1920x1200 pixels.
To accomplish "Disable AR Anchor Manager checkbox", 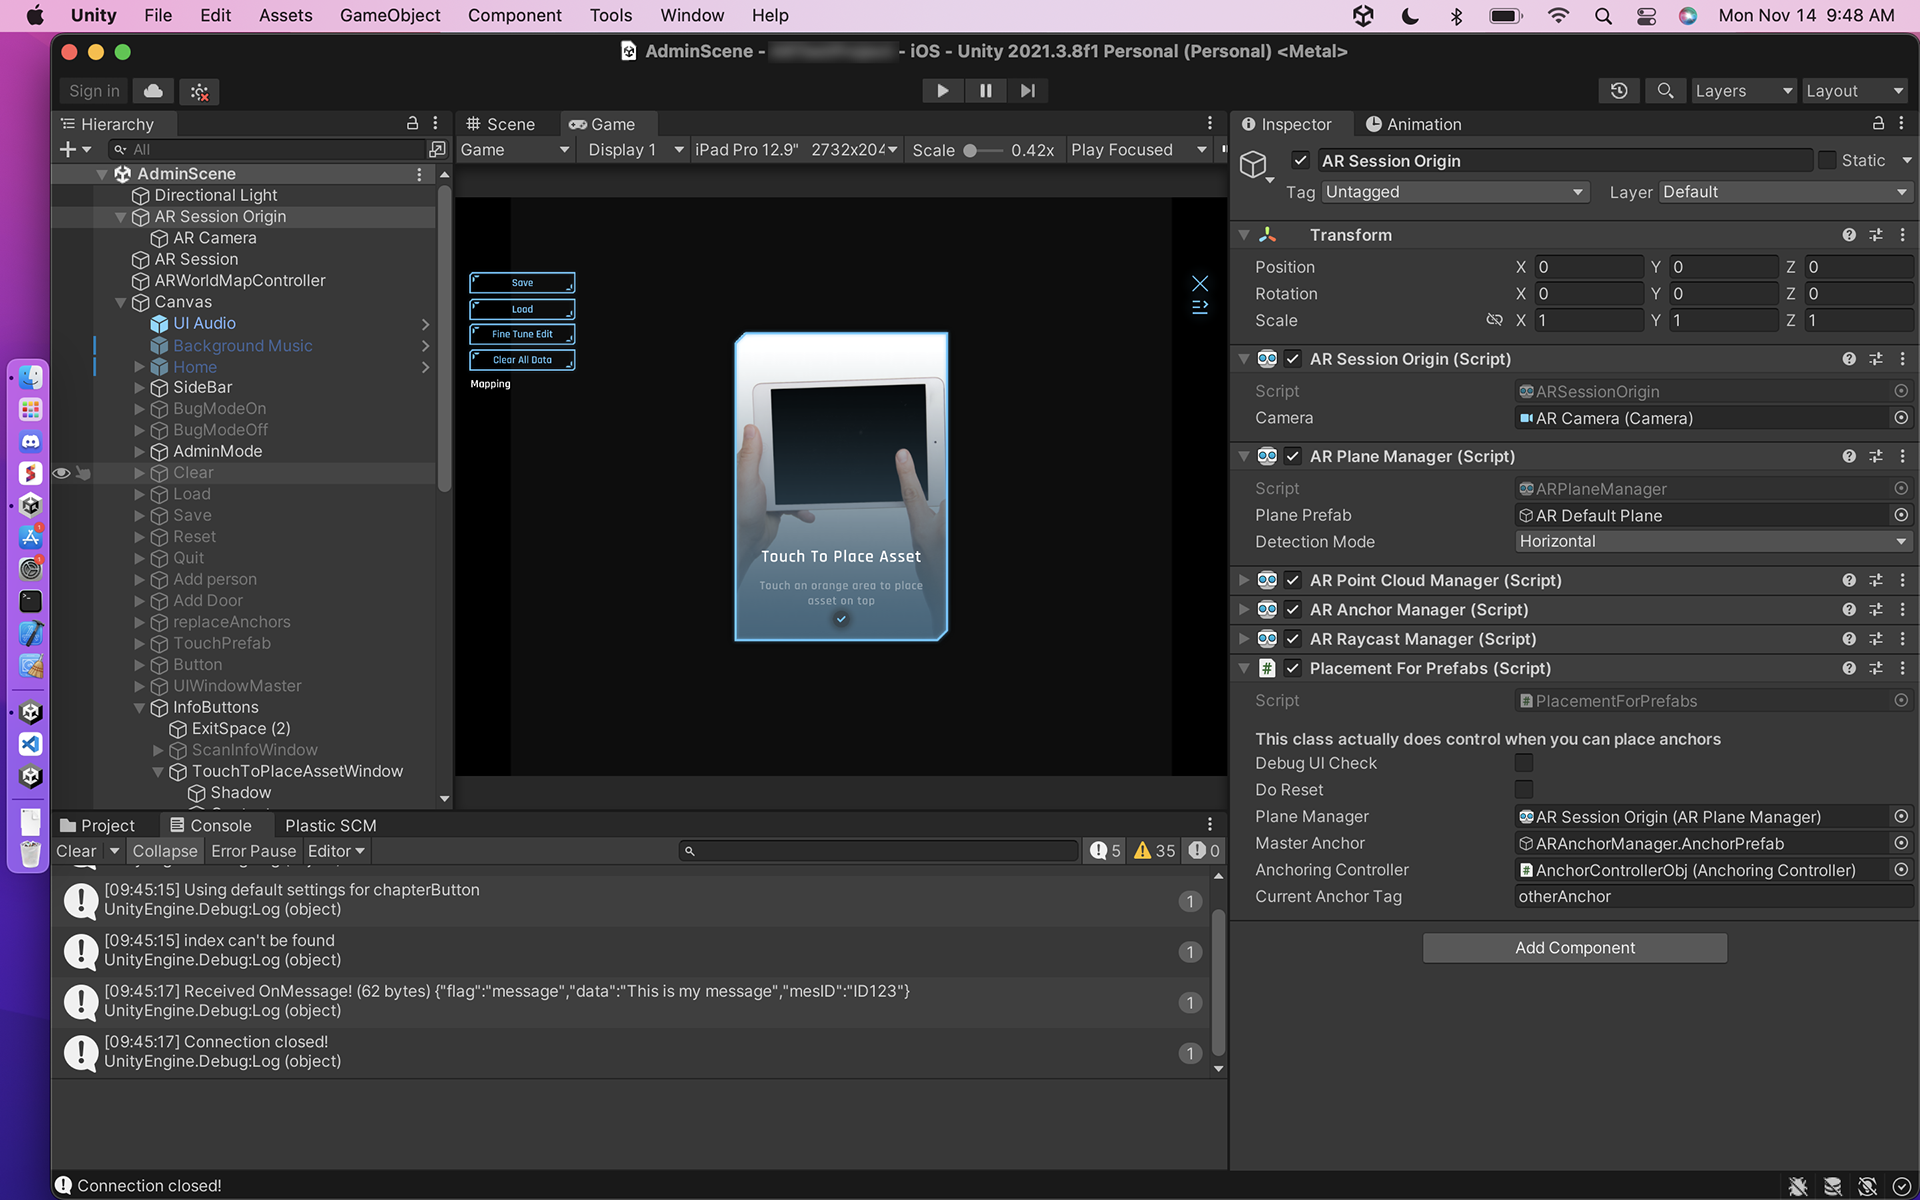I will point(1293,609).
